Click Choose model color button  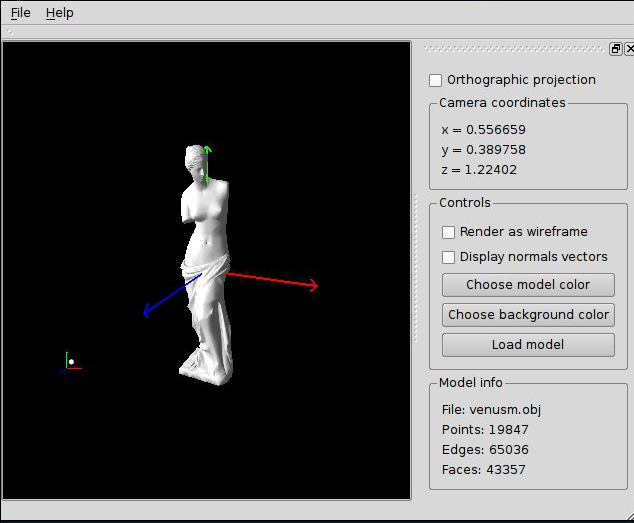pos(528,285)
